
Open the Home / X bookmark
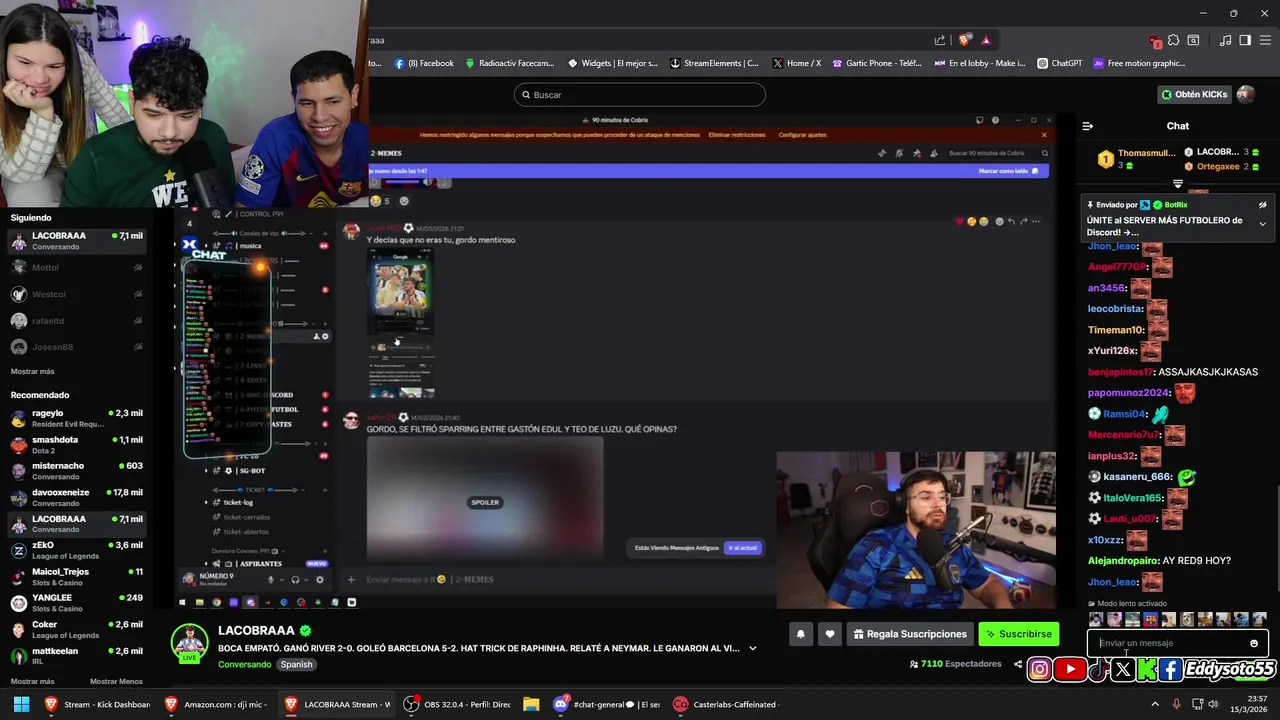(x=796, y=63)
